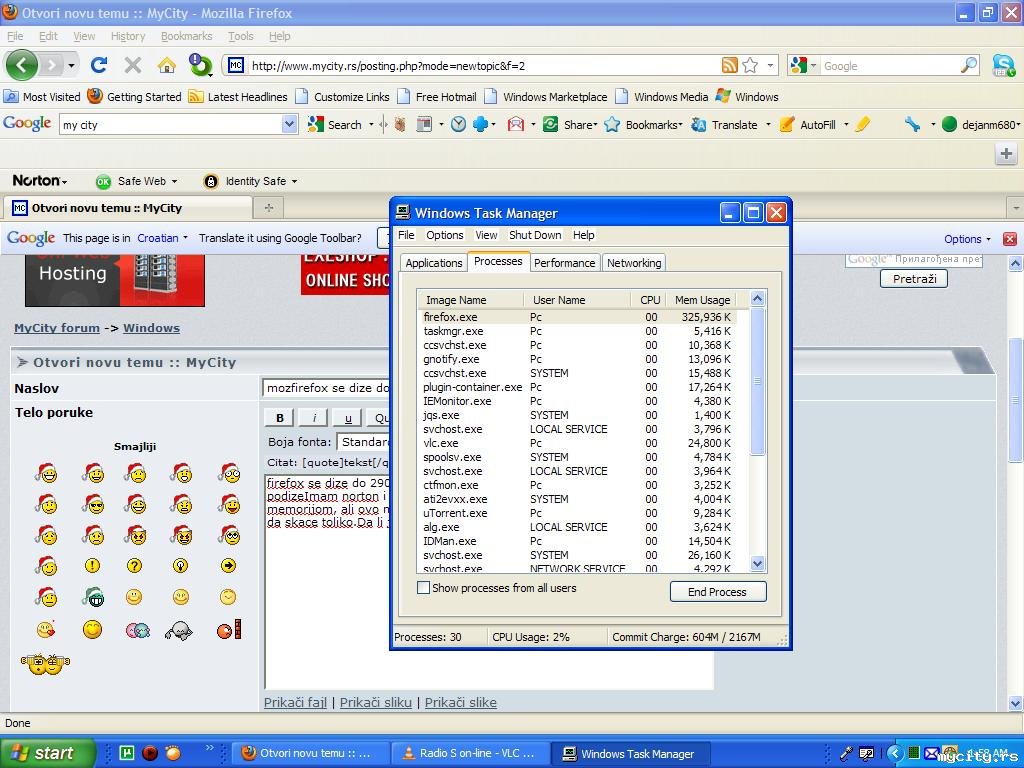Click the right arrow smiley
Image resolution: width=1024 pixels, height=768 pixels.
(x=228, y=566)
